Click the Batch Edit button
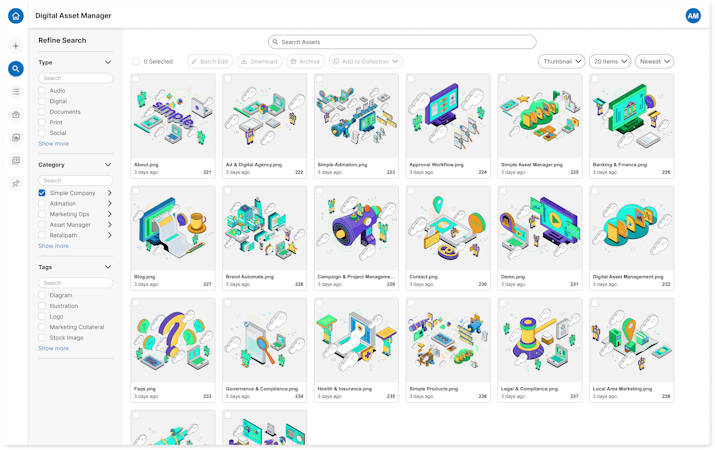The image size is (715, 450). pyautogui.click(x=210, y=62)
